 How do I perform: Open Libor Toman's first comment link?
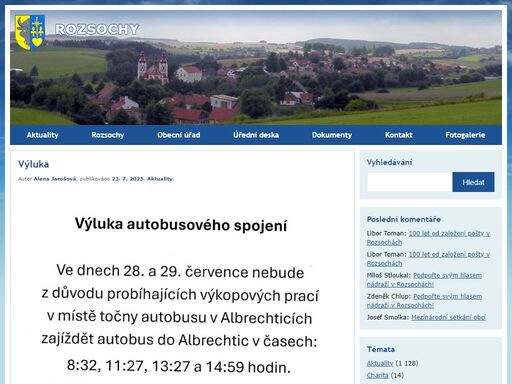point(428,238)
